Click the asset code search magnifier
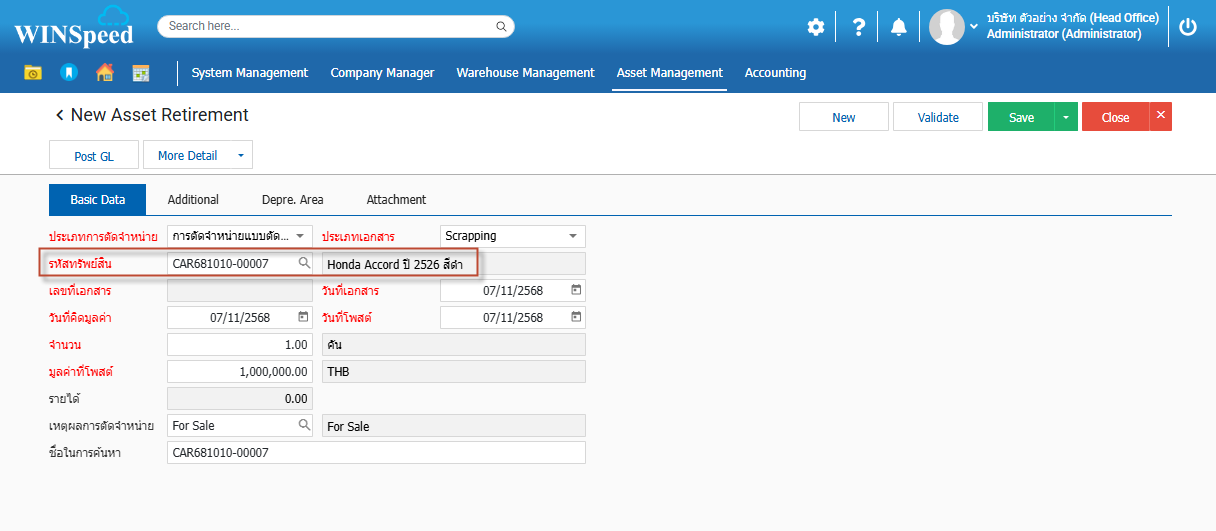The height and width of the screenshot is (531, 1216). 304,263
